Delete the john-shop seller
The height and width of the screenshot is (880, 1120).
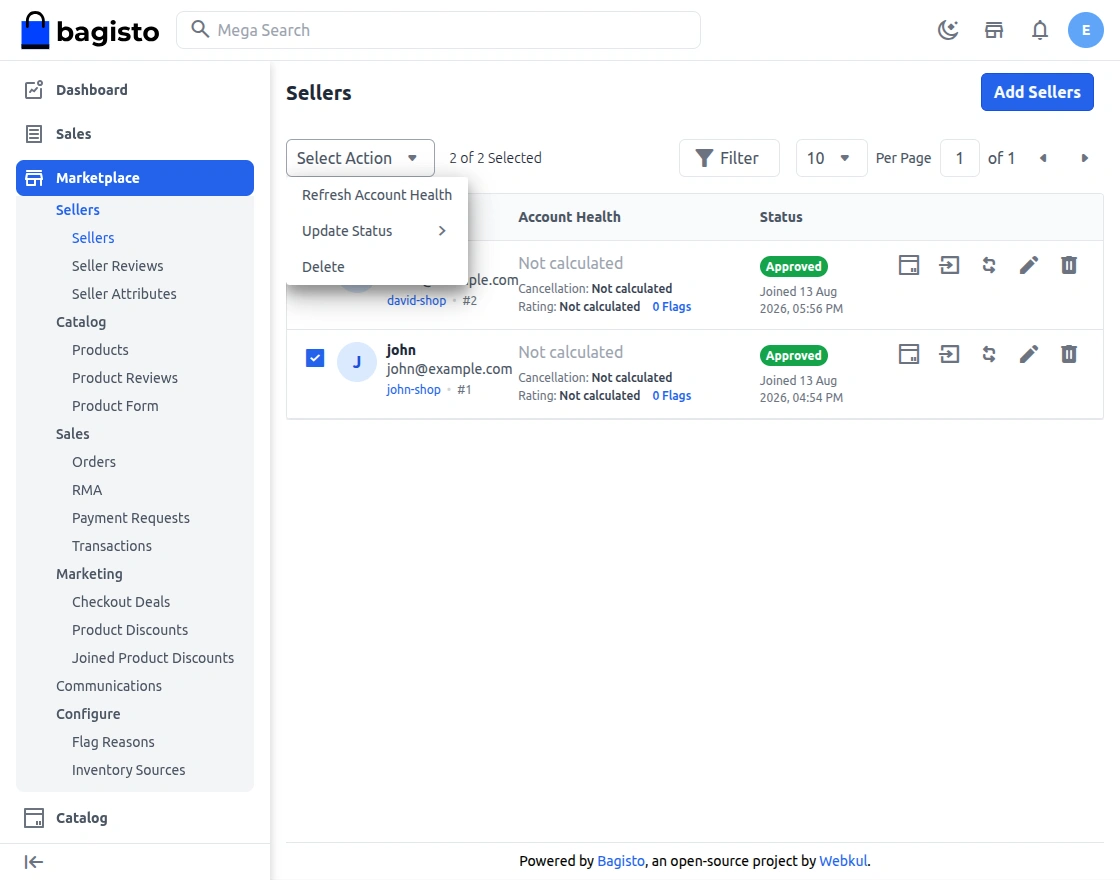1069,354
